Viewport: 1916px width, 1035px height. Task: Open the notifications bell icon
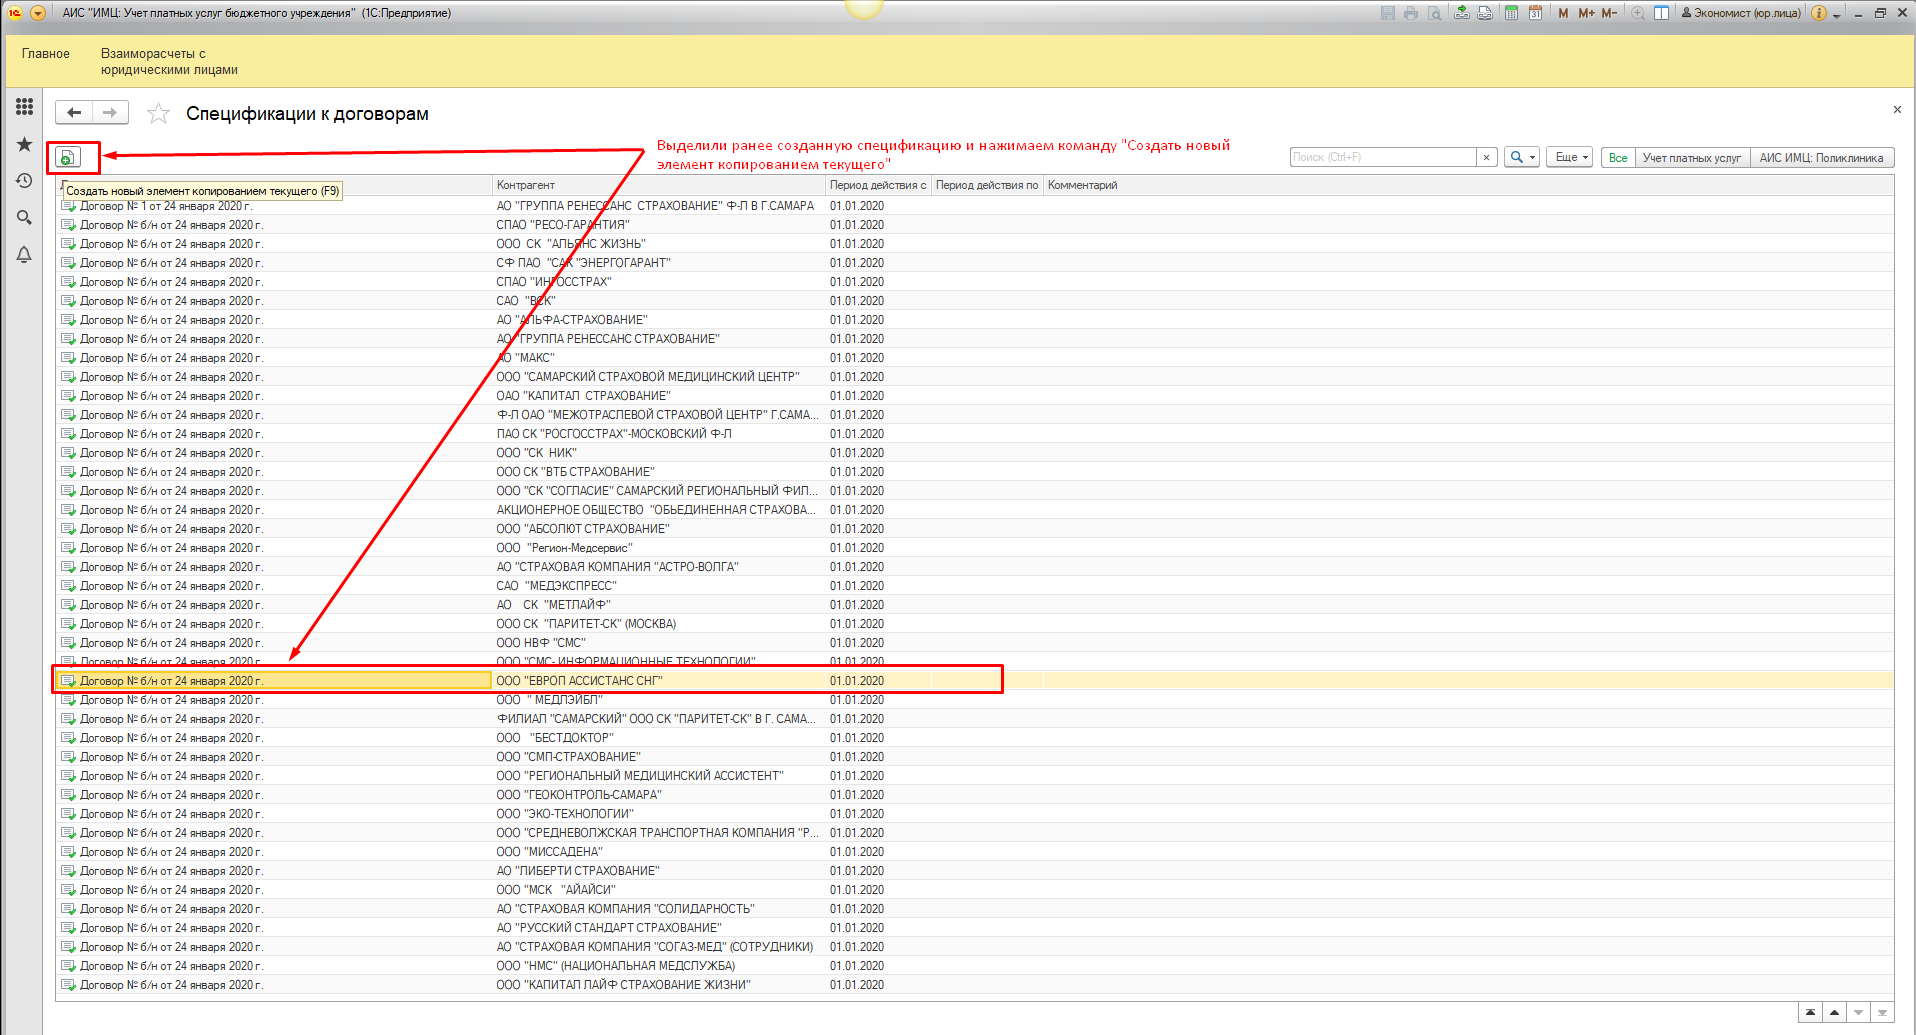(x=24, y=255)
